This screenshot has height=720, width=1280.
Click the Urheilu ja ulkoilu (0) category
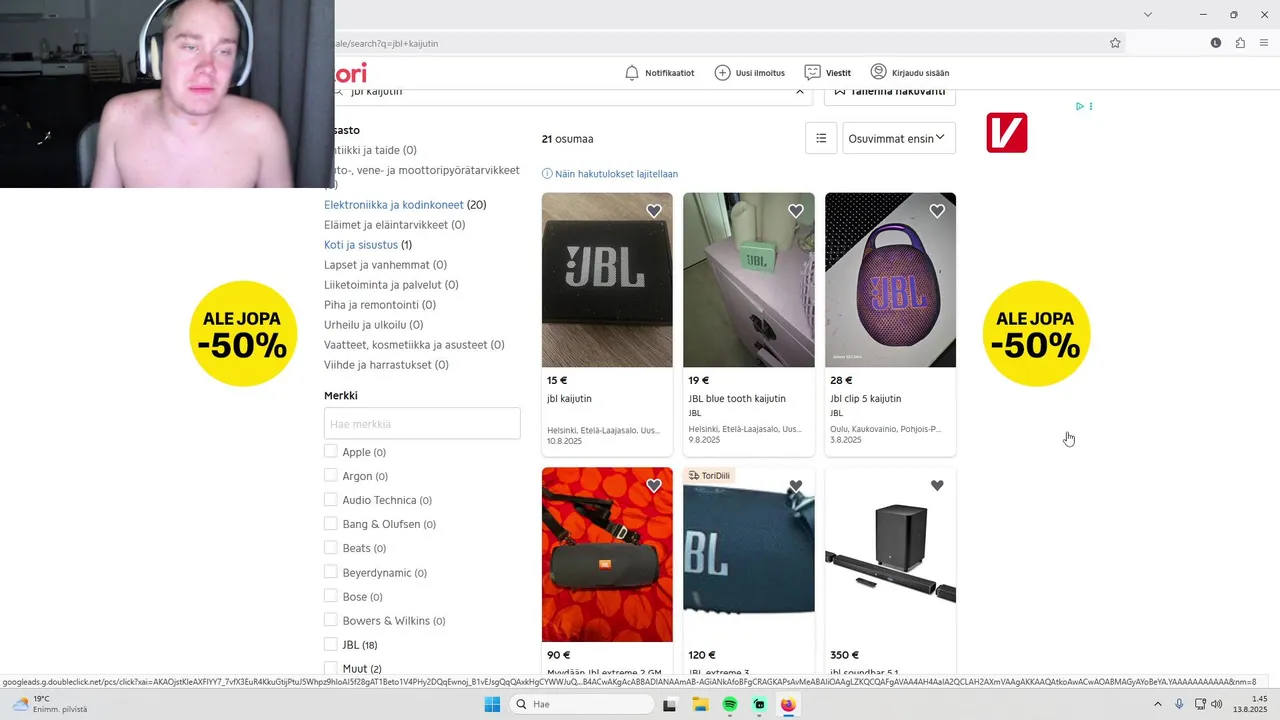click(x=373, y=325)
